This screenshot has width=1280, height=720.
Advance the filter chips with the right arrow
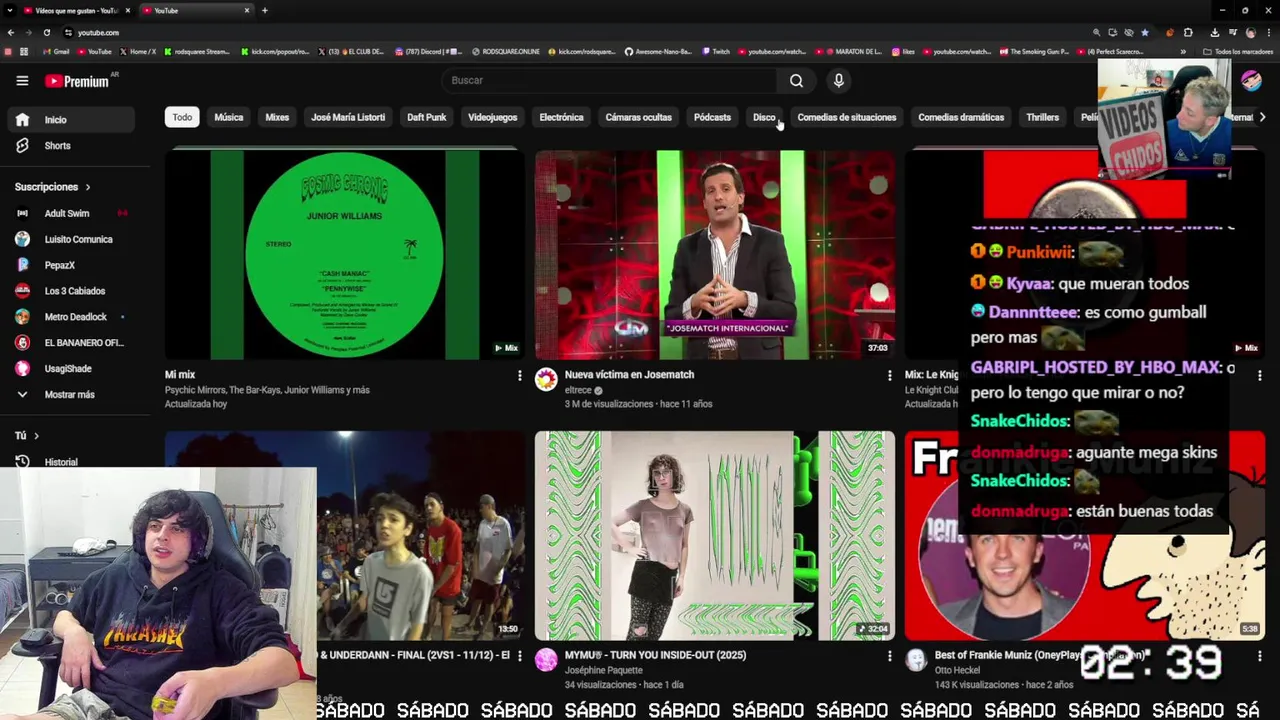pyautogui.click(x=1262, y=117)
